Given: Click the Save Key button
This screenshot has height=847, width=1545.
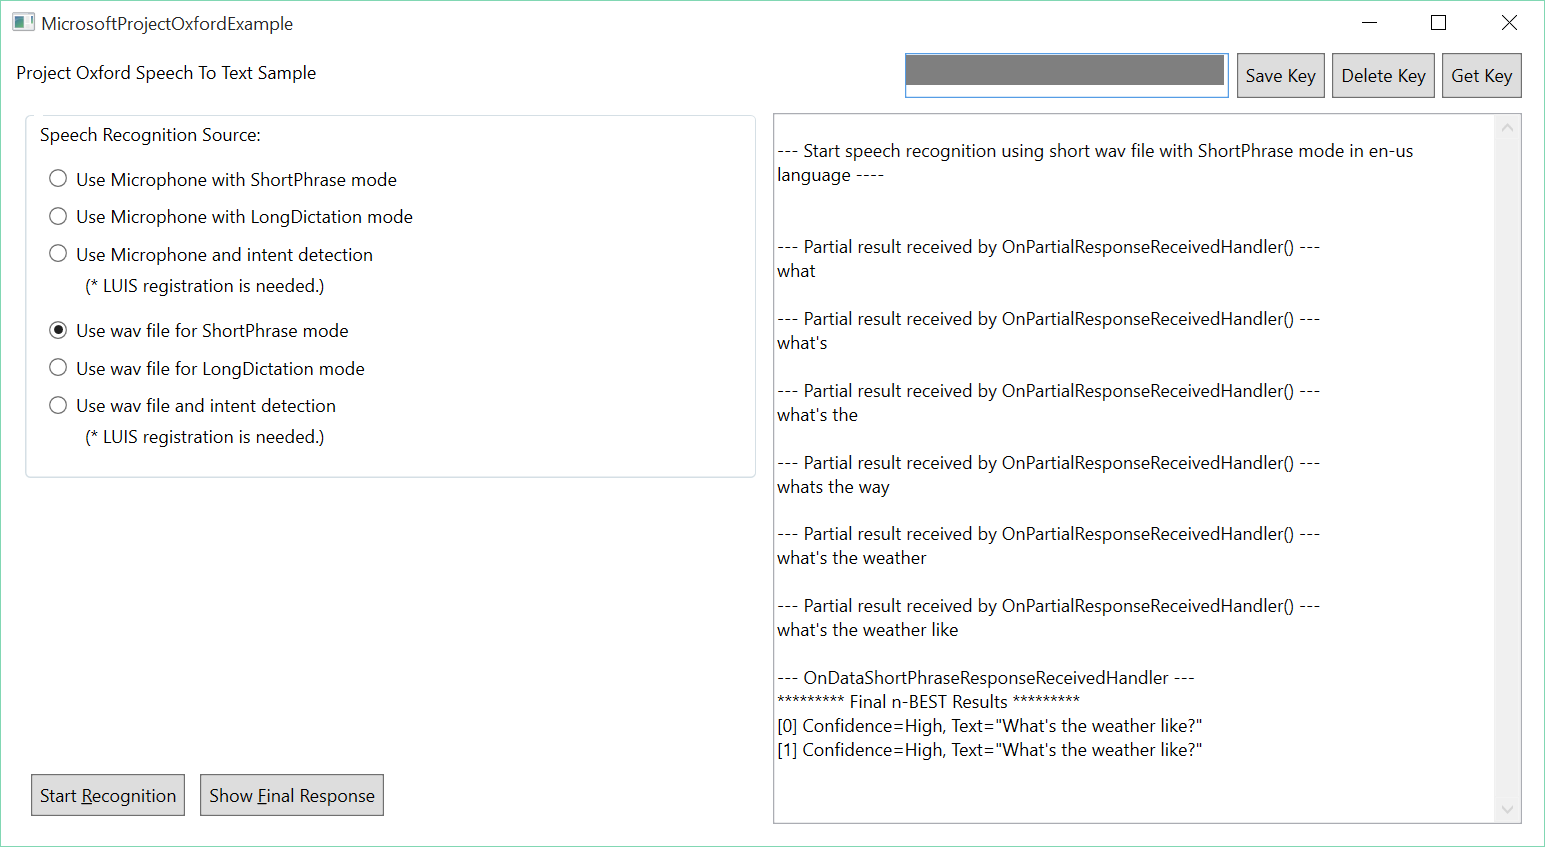Looking at the screenshot, I should click(x=1281, y=75).
